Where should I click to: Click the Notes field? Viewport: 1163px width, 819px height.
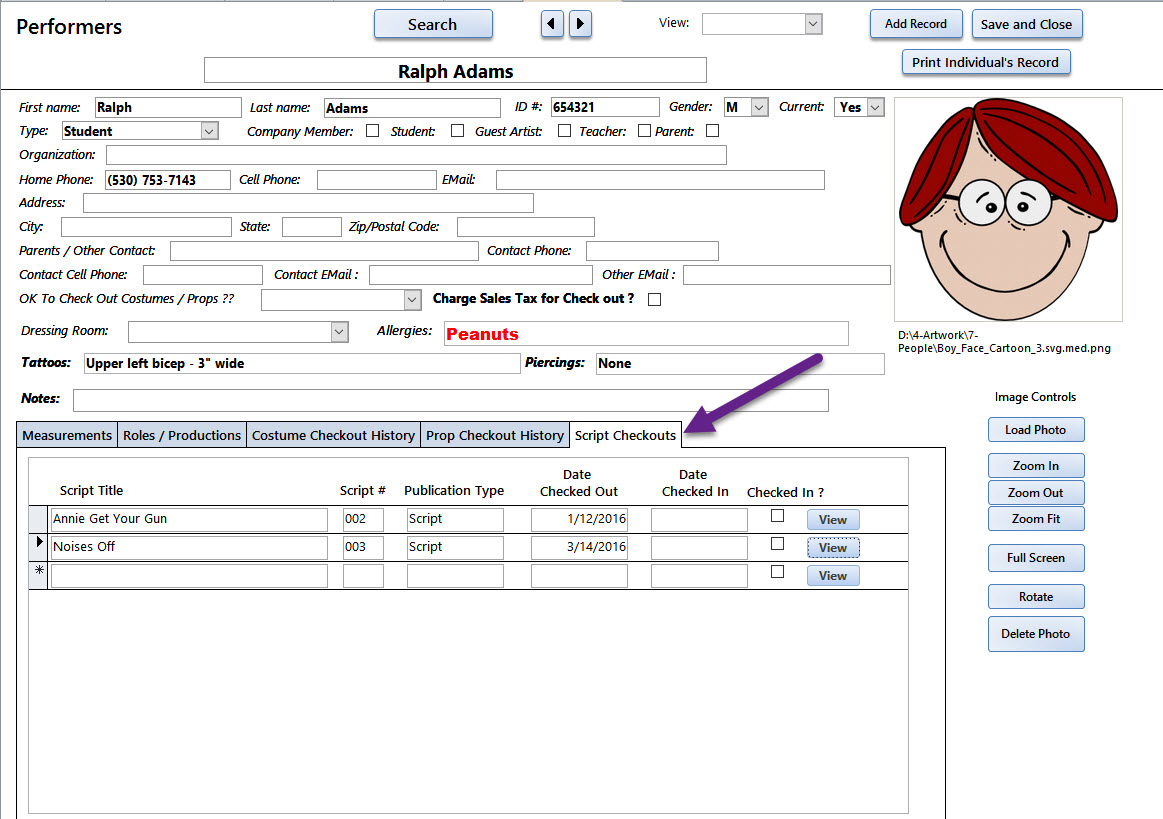(451, 401)
